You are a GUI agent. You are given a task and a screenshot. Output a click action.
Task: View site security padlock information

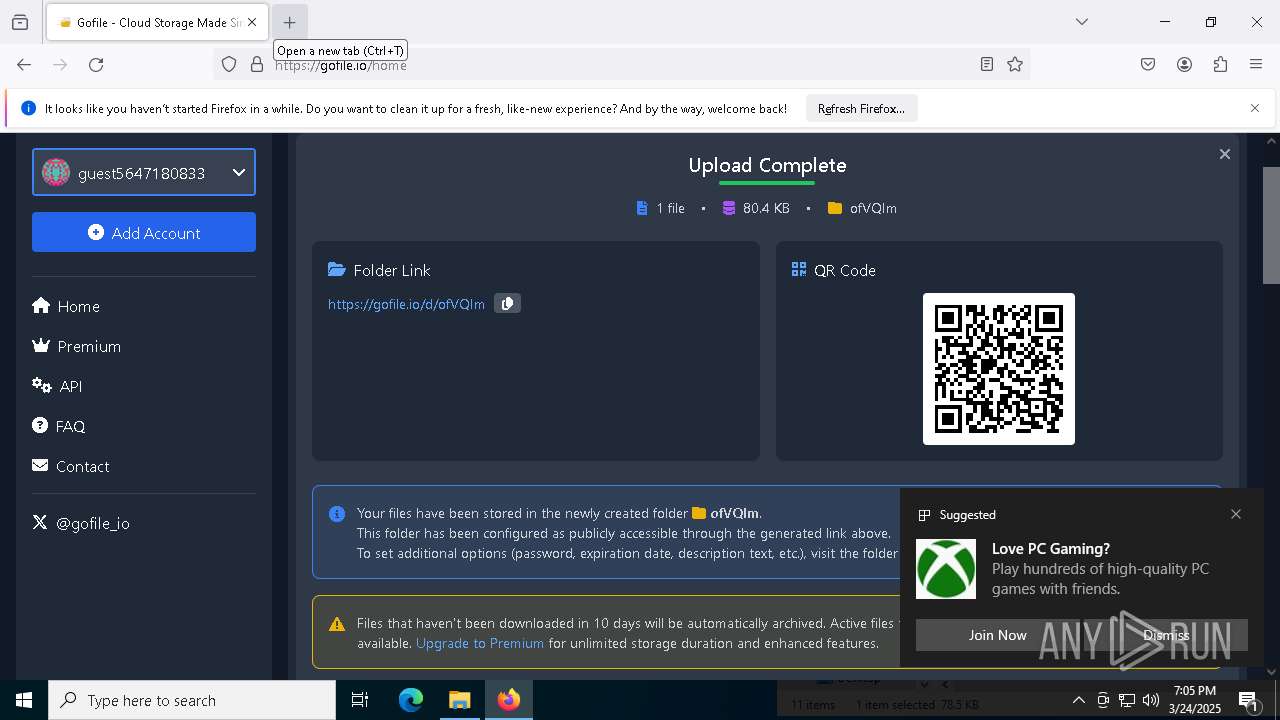(x=257, y=65)
